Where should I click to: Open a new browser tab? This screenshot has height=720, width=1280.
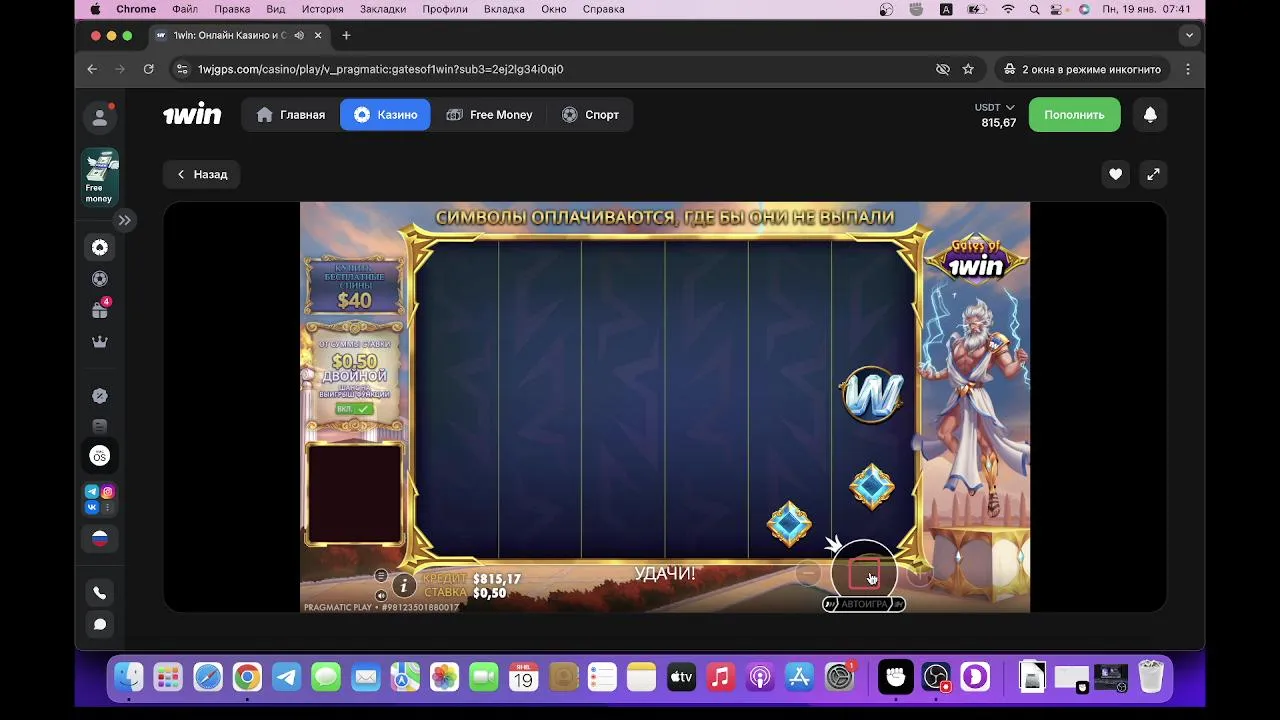tap(346, 35)
